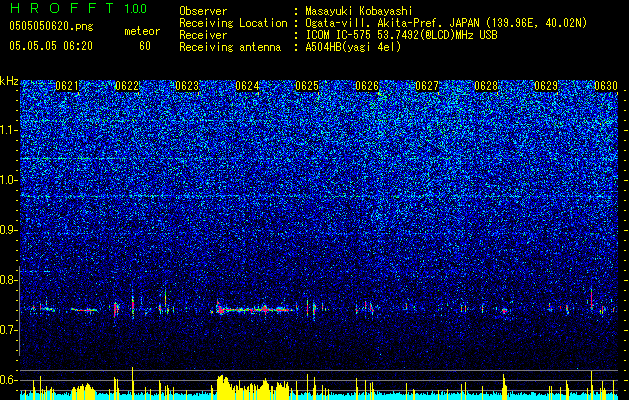Click the kHz axis unit label
Image resolution: width=629 pixels, height=400 pixels.
coord(9,81)
